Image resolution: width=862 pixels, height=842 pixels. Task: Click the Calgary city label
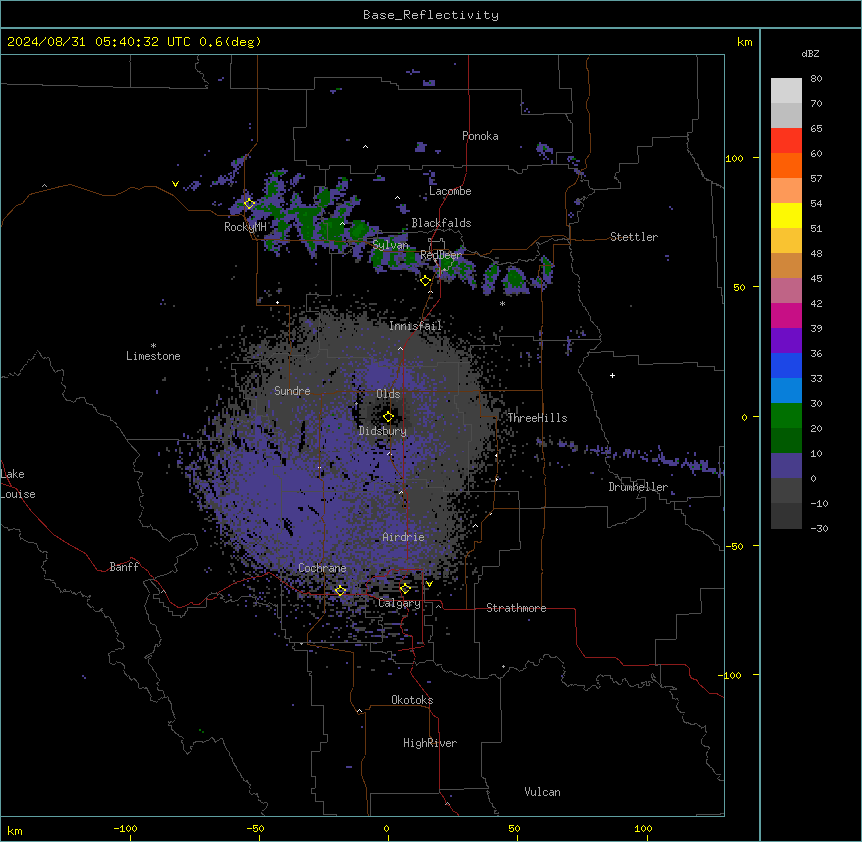400,603
